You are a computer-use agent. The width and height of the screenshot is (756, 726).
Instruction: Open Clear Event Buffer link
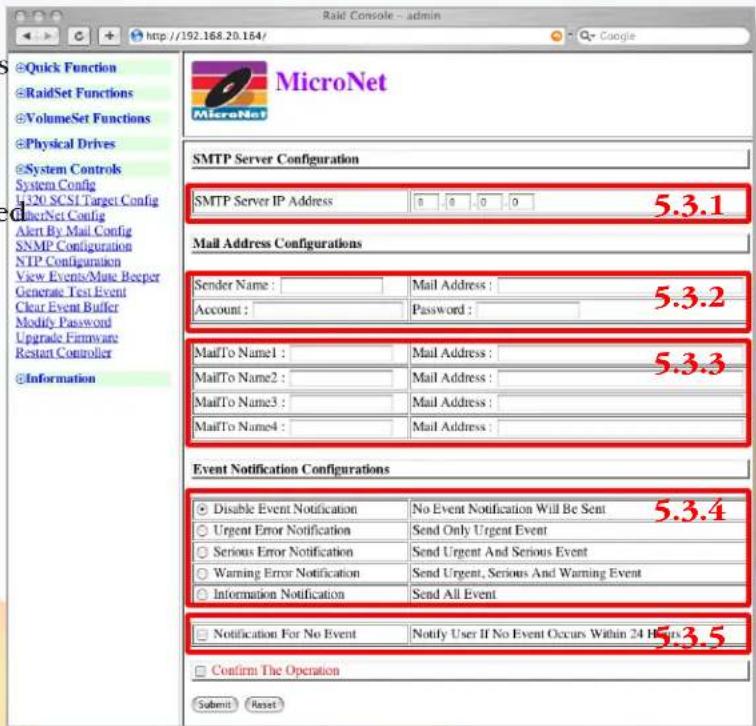click(x=67, y=307)
